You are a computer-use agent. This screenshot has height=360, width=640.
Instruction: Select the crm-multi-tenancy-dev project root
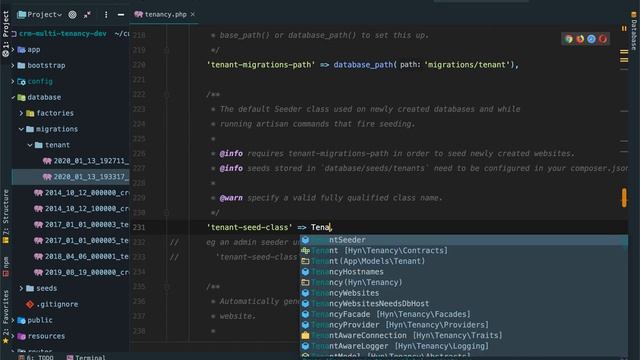click(62, 33)
